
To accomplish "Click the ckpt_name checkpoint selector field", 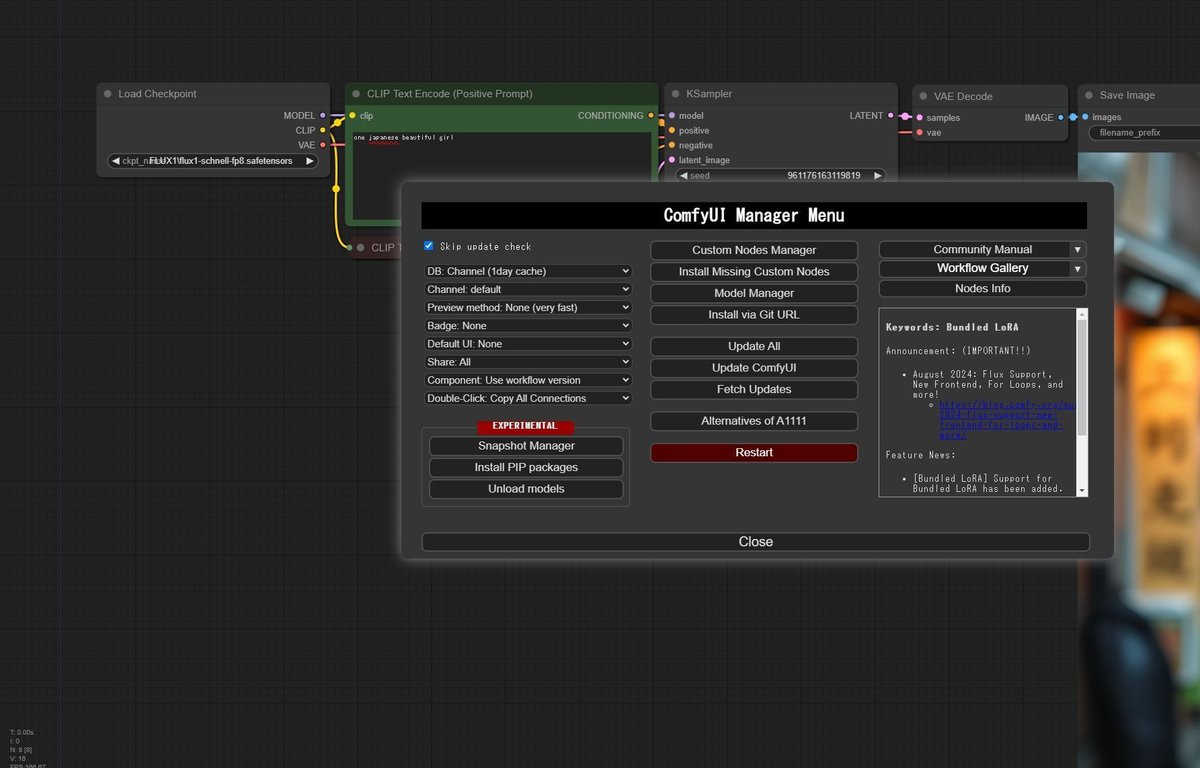I will click(213, 161).
